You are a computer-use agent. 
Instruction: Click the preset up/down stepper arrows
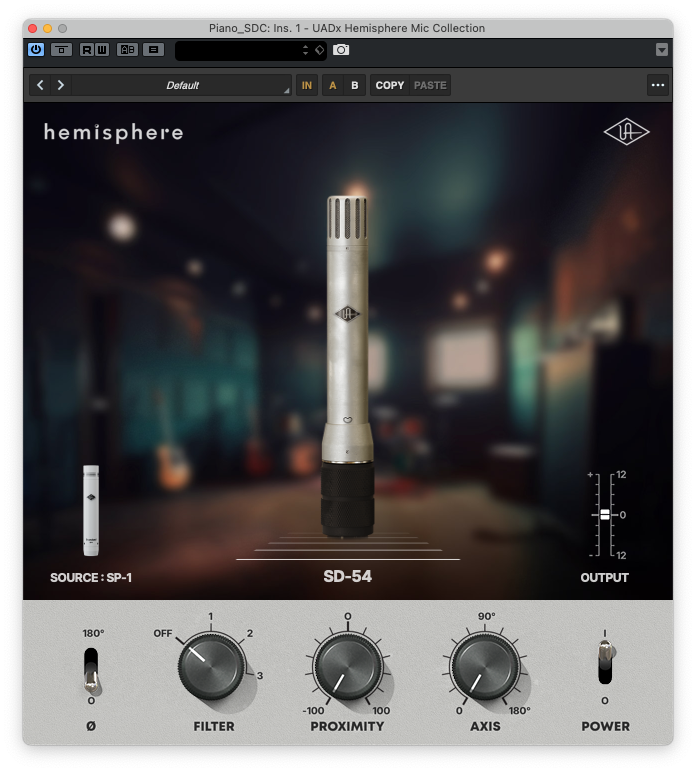click(305, 50)
